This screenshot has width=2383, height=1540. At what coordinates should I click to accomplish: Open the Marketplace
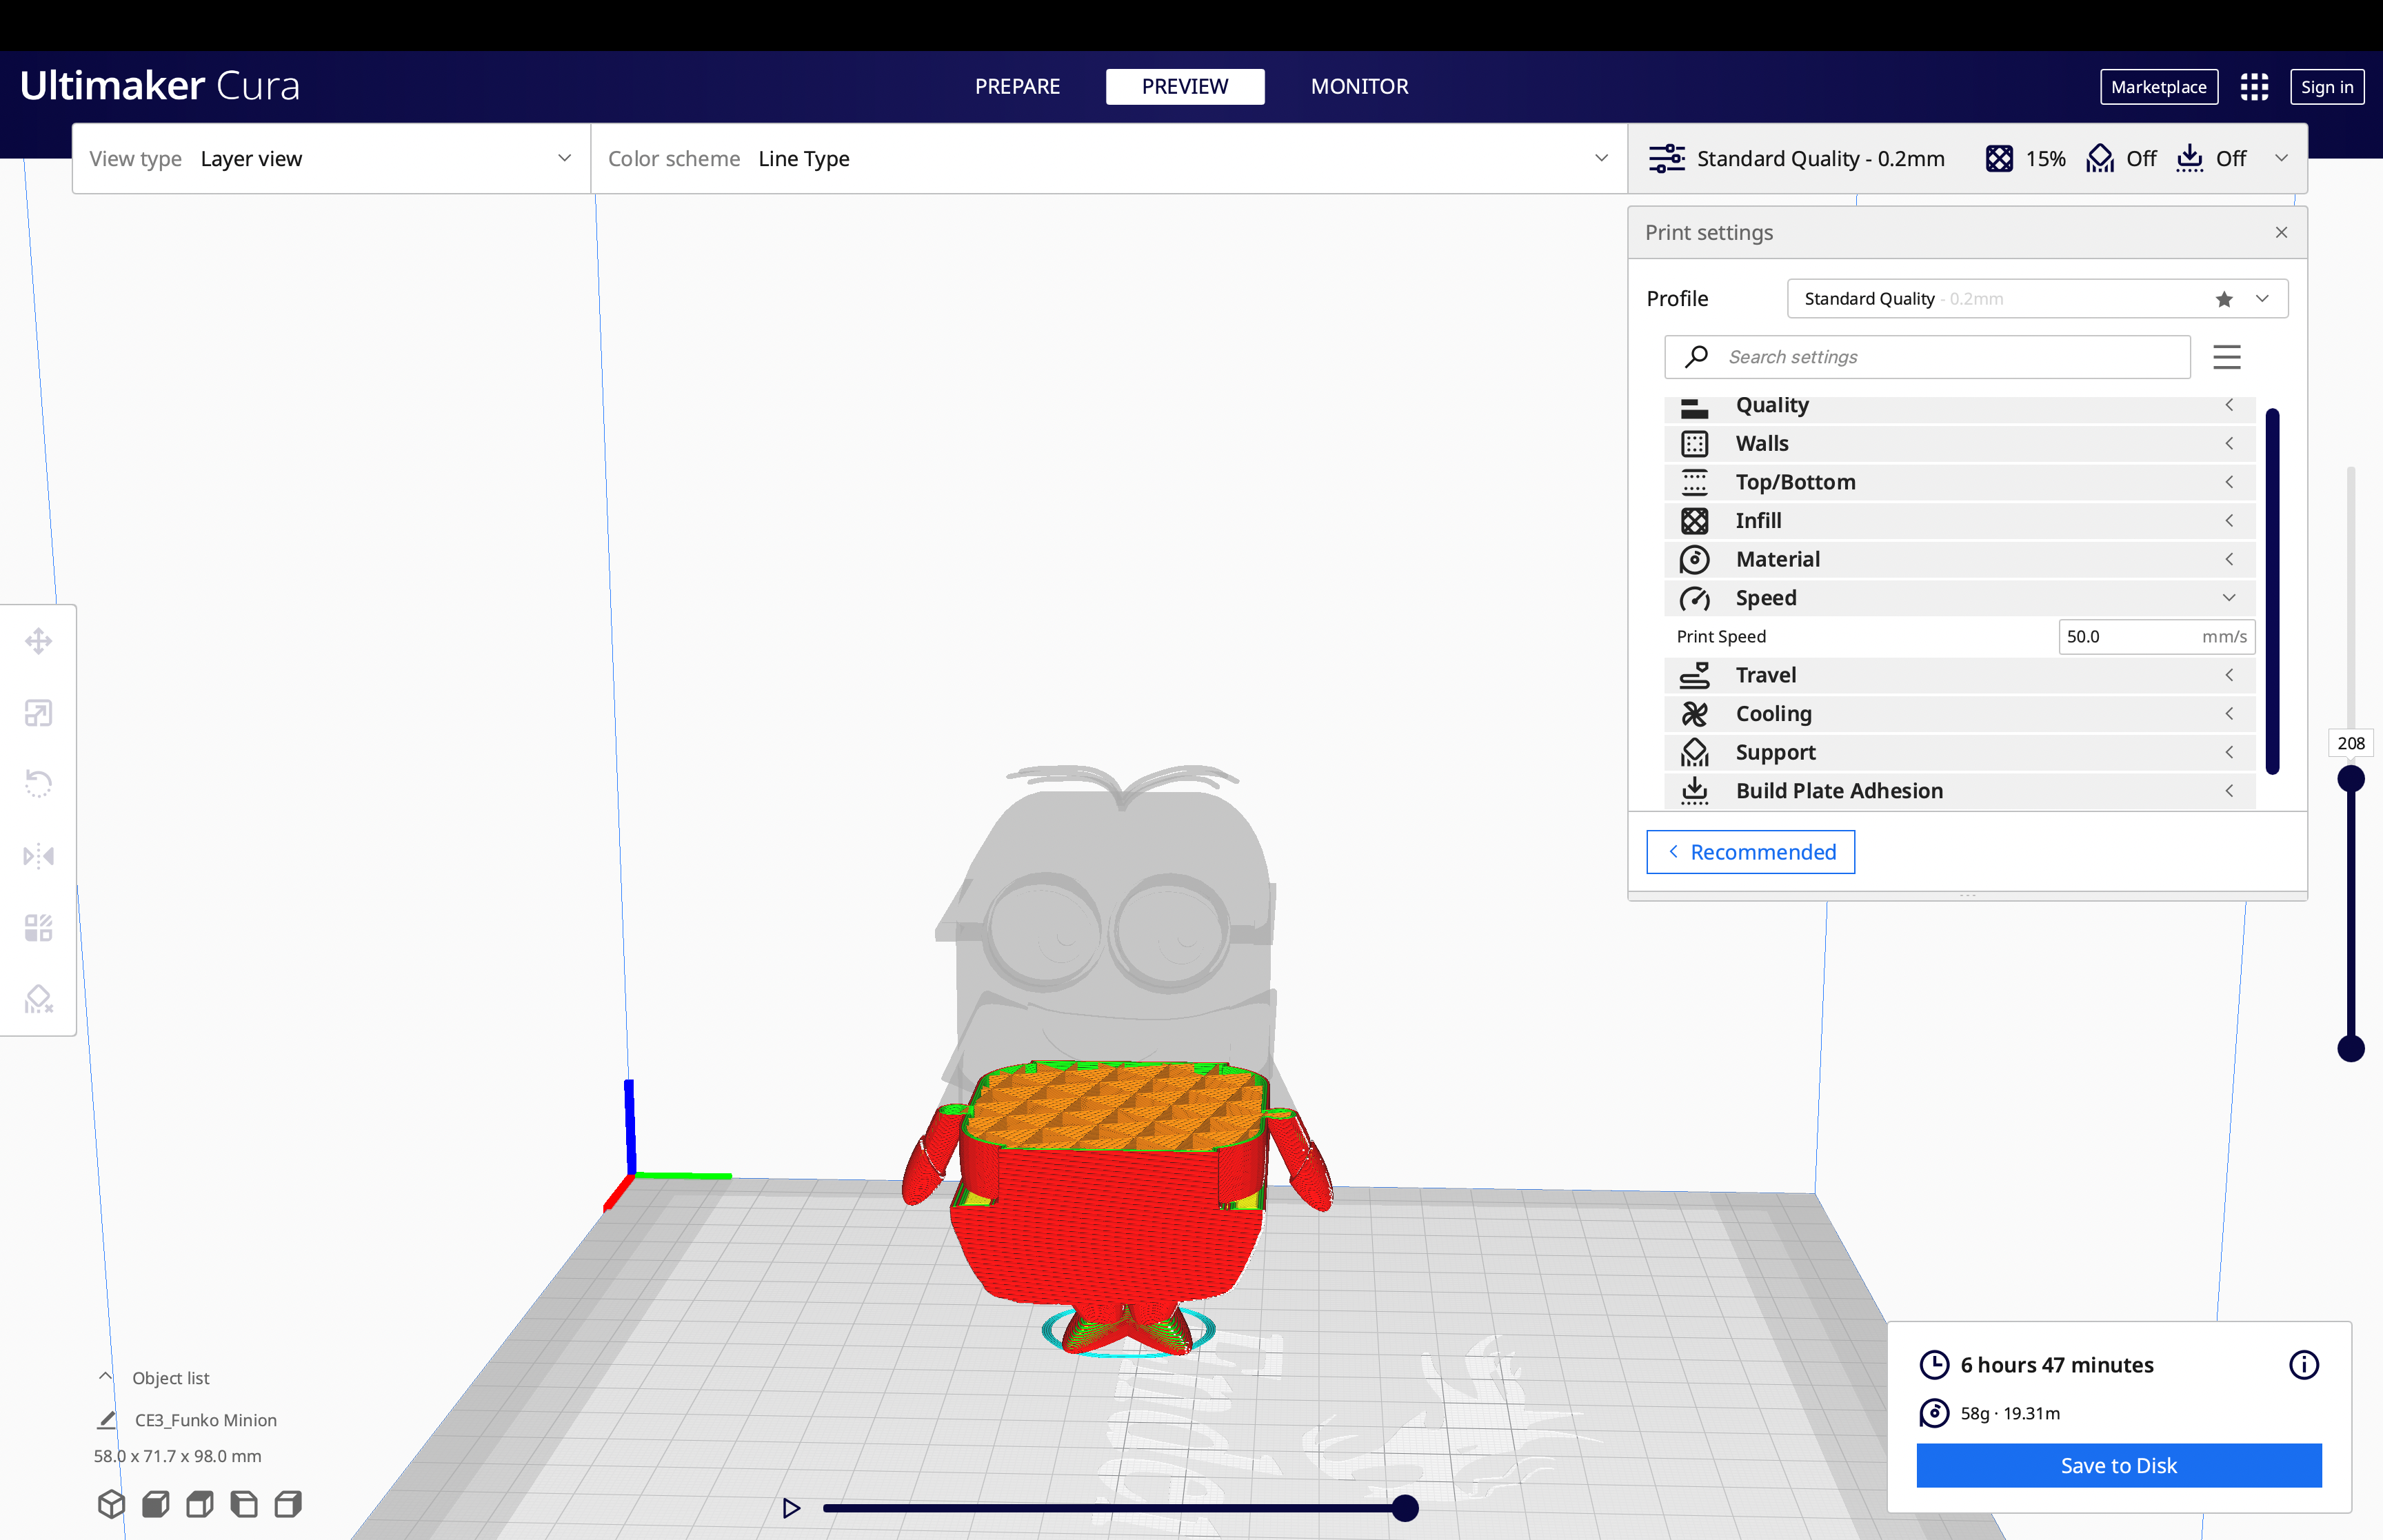click(x=2159, y=87)
